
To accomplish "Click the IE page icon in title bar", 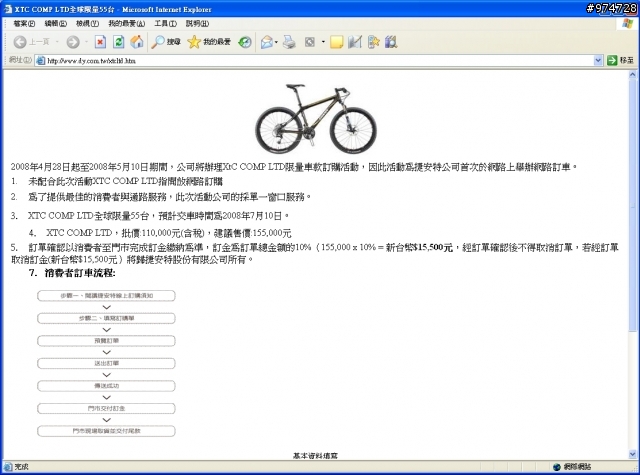I will (x=8, y=9).
